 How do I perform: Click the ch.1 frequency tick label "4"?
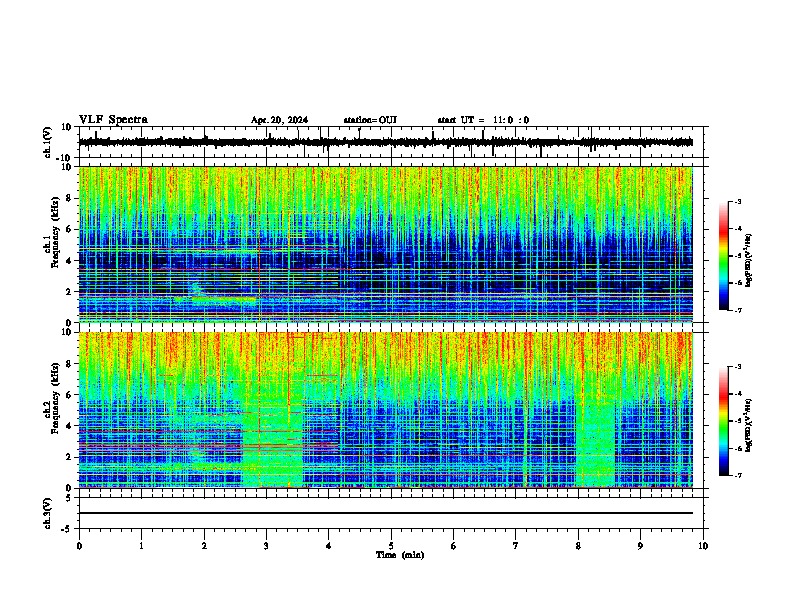(x=70, y=261)
